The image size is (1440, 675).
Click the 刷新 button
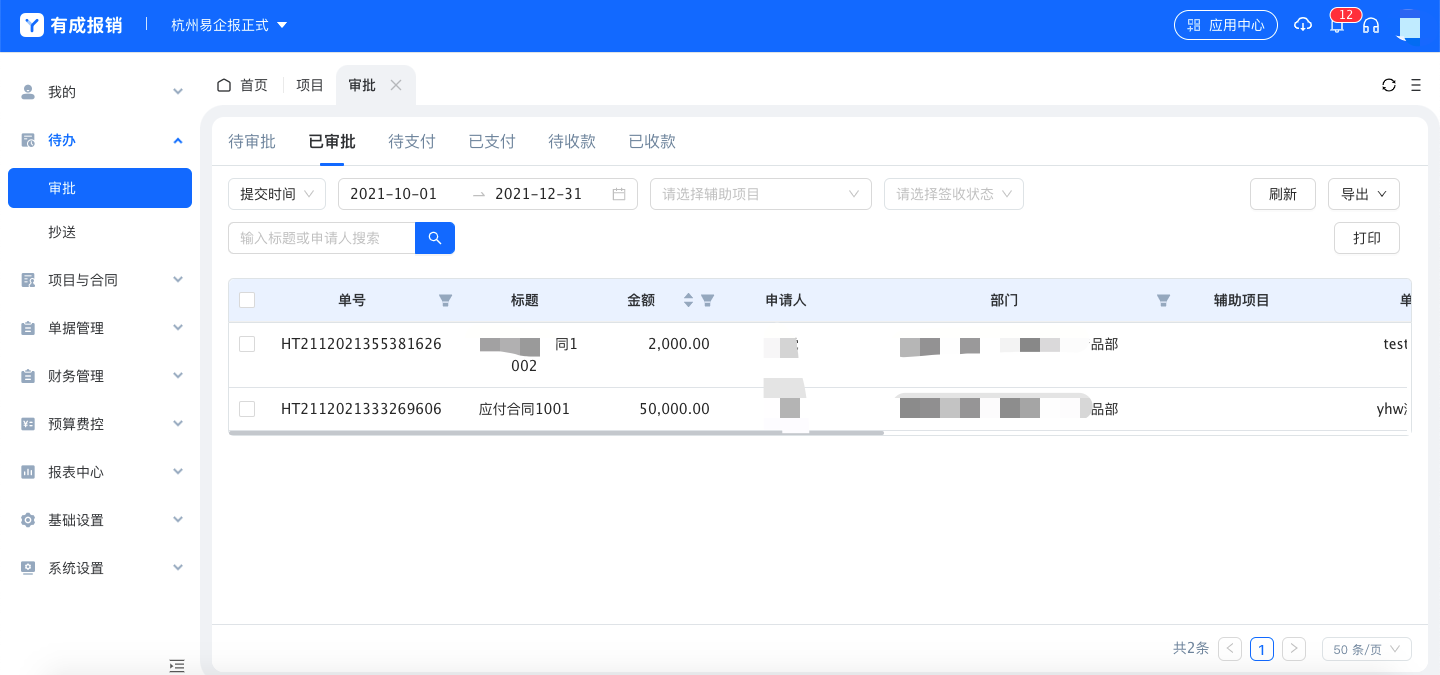coord(1283,194)
